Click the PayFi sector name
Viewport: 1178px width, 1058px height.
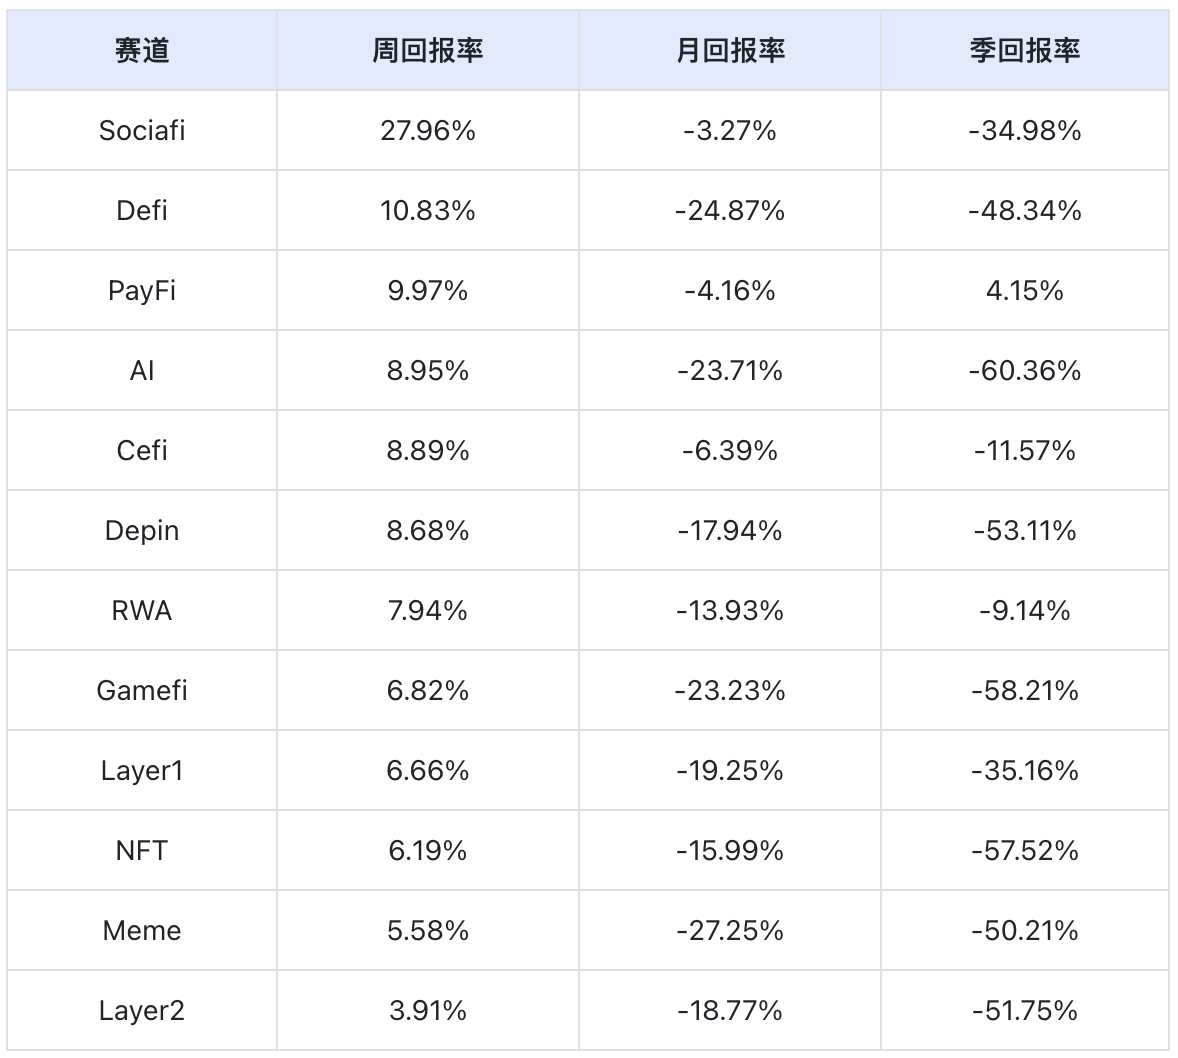pyautogui.click(x=142, y=291)
